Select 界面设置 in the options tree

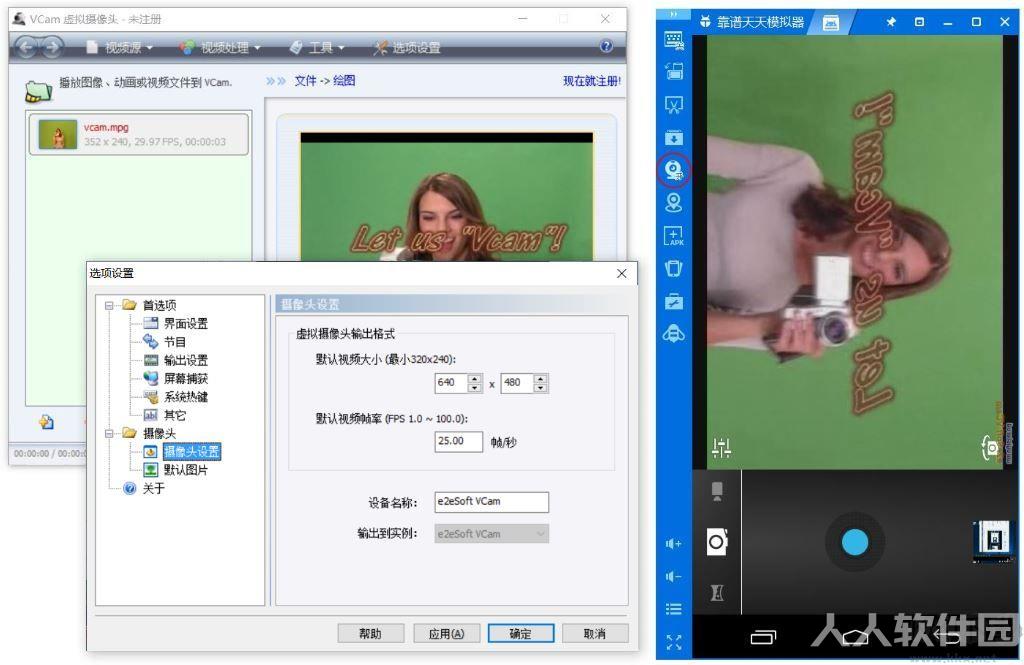(185, 323)
